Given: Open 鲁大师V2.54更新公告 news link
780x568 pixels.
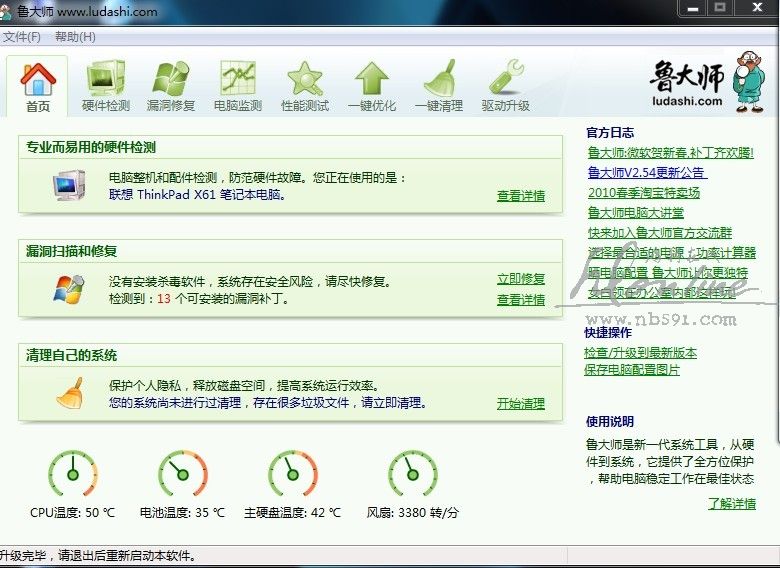Looking at the screenshot, I should point(646,173).
